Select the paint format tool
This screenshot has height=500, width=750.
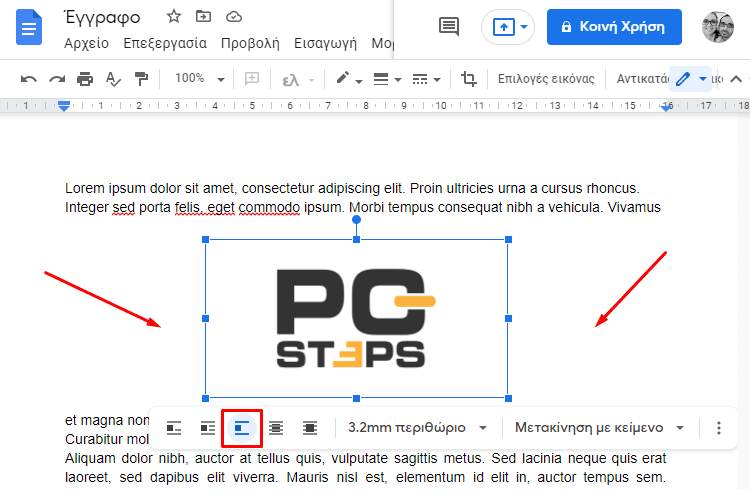[x=141, y=78]
